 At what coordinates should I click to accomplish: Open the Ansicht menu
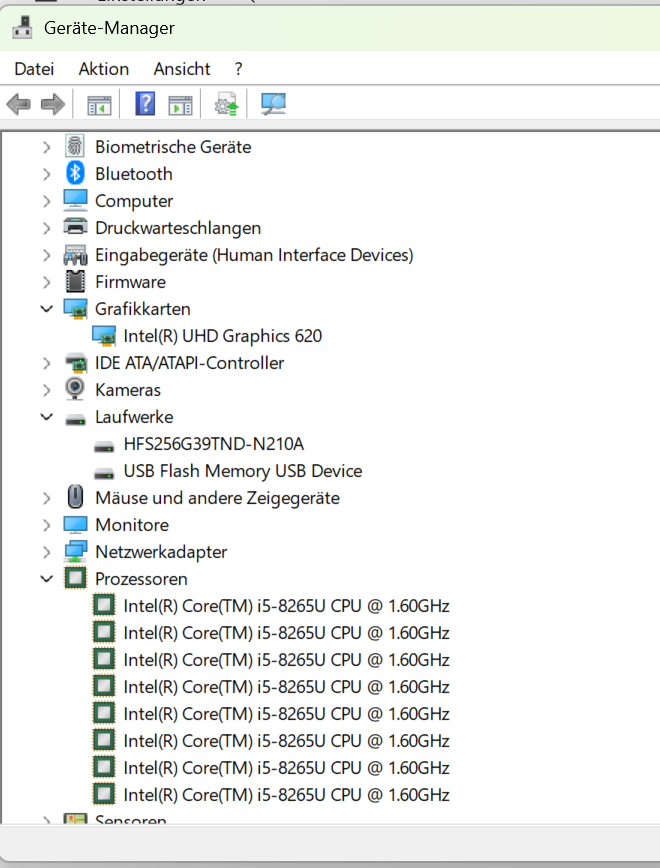pyautogui.click(x=182, y=69)
